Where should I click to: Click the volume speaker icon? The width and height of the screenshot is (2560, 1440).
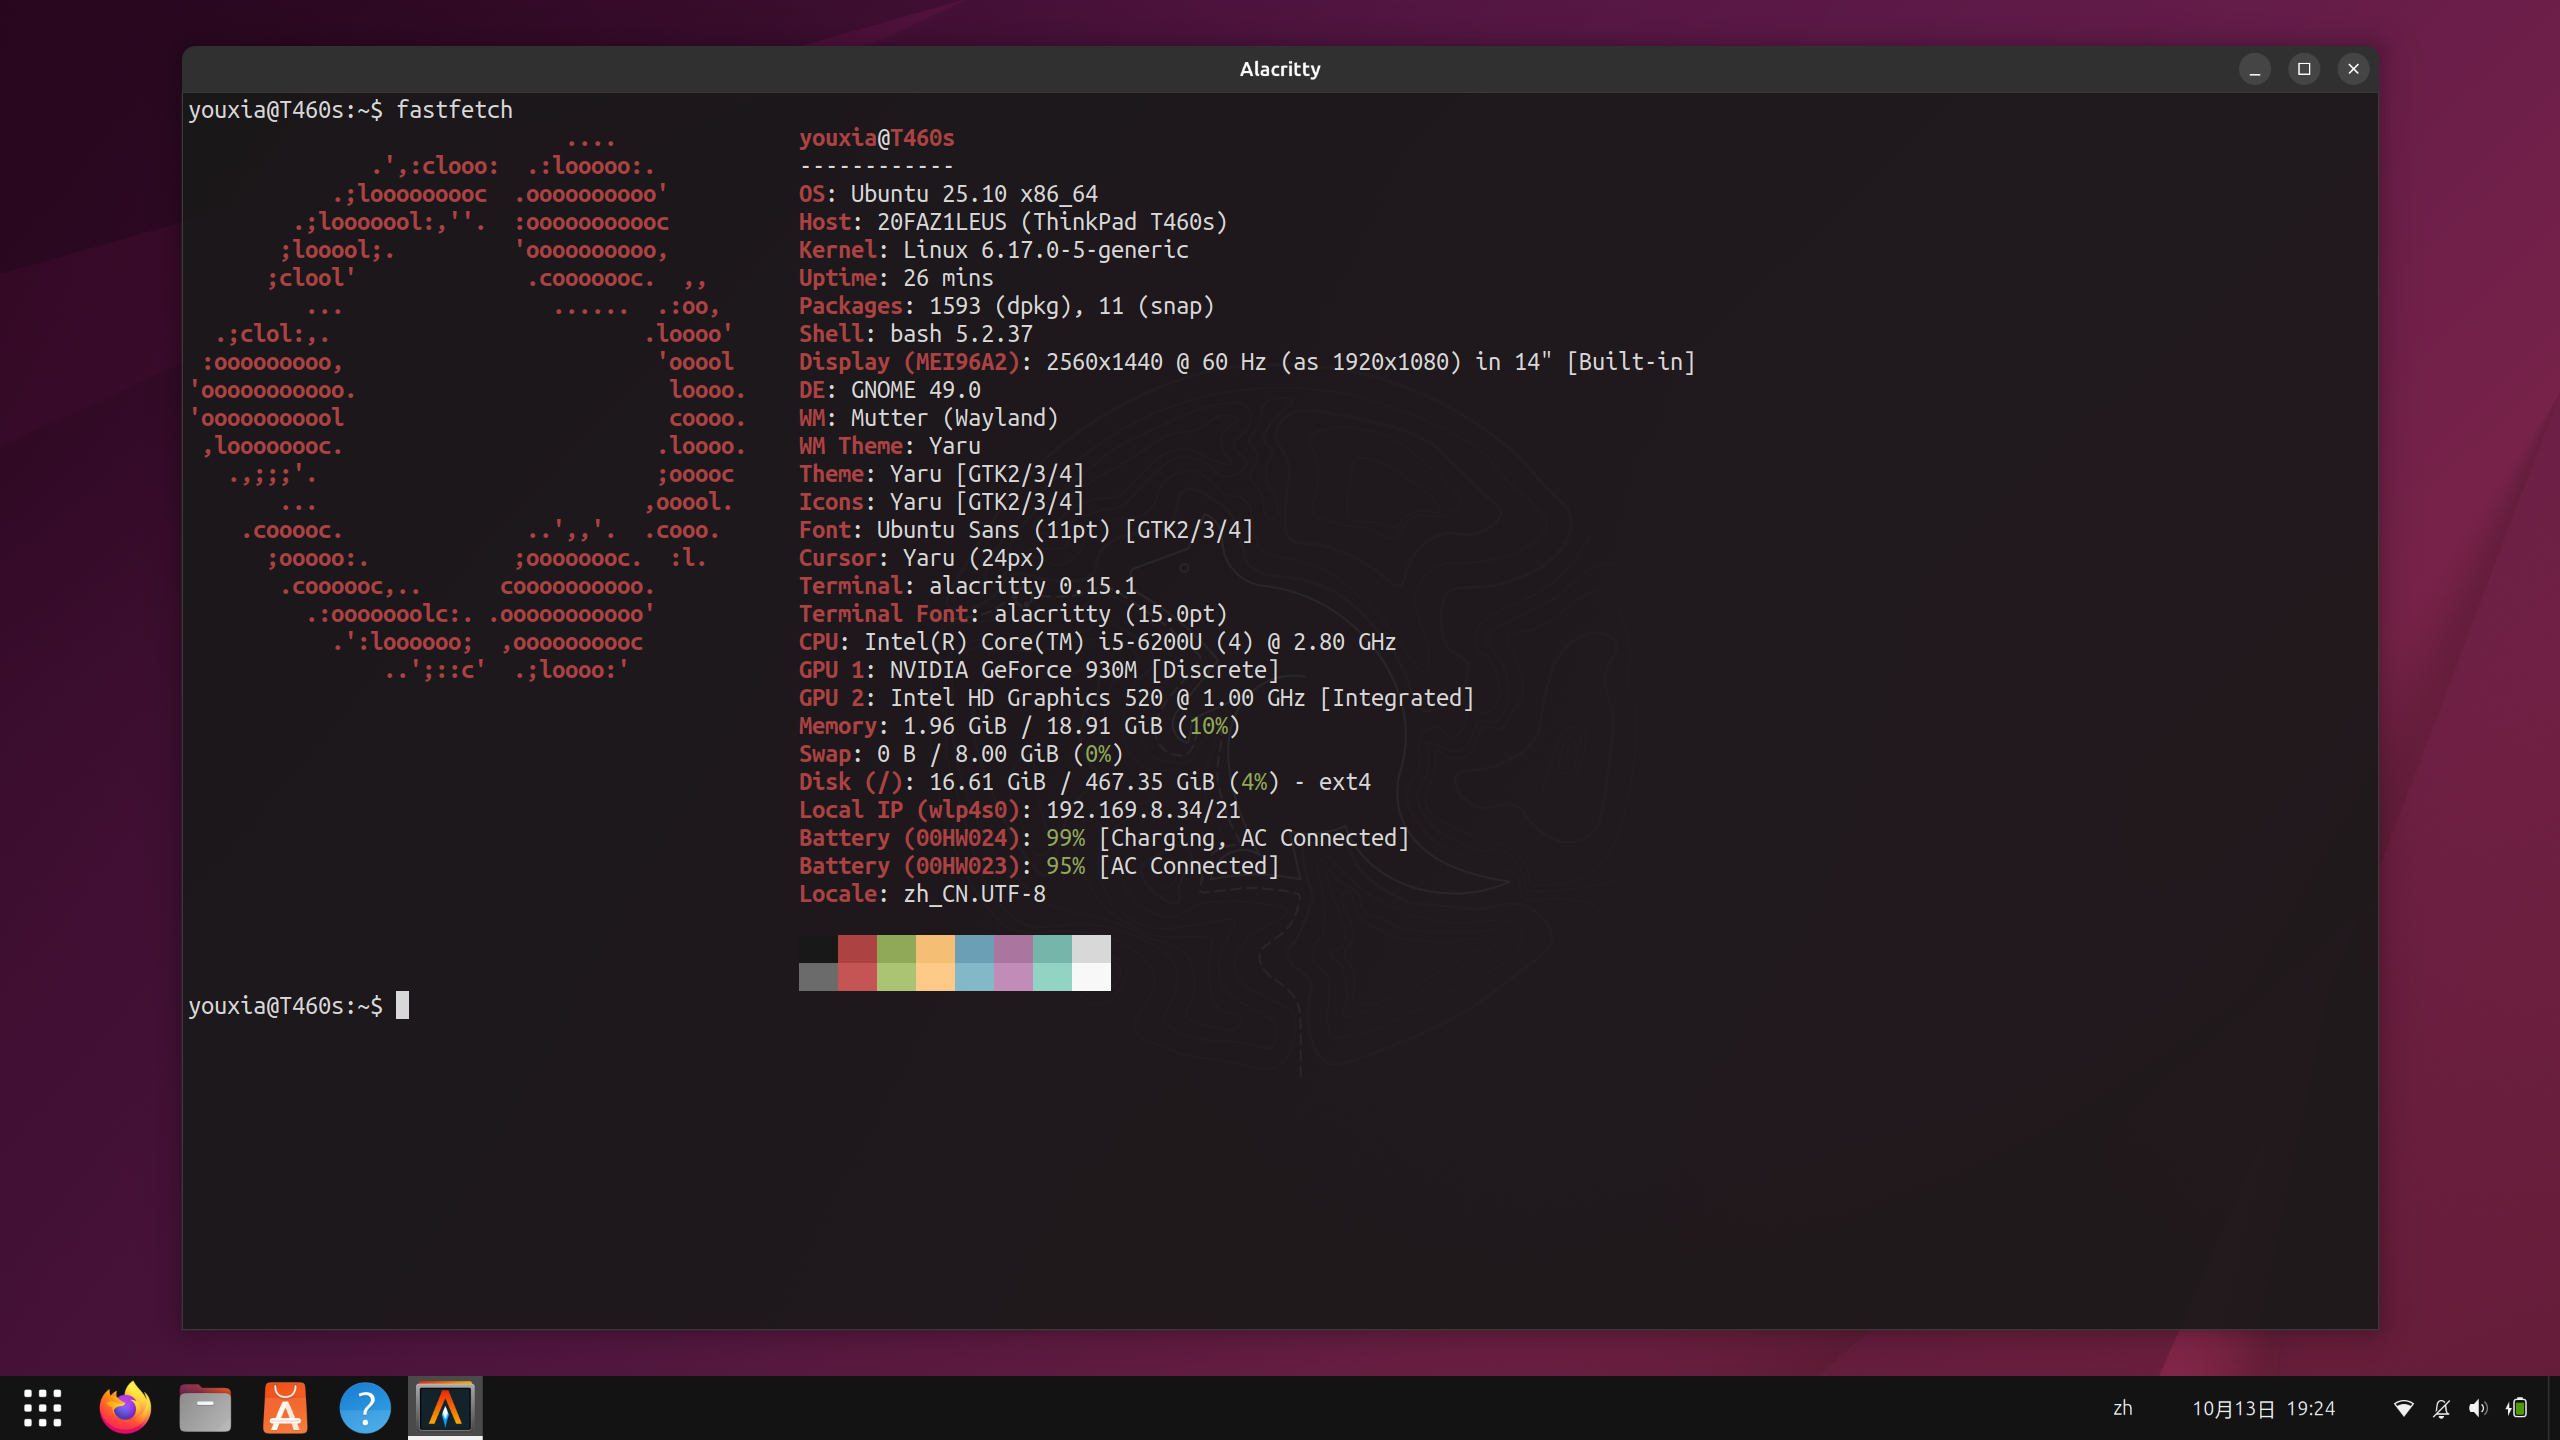[x=2478, y=1408]
